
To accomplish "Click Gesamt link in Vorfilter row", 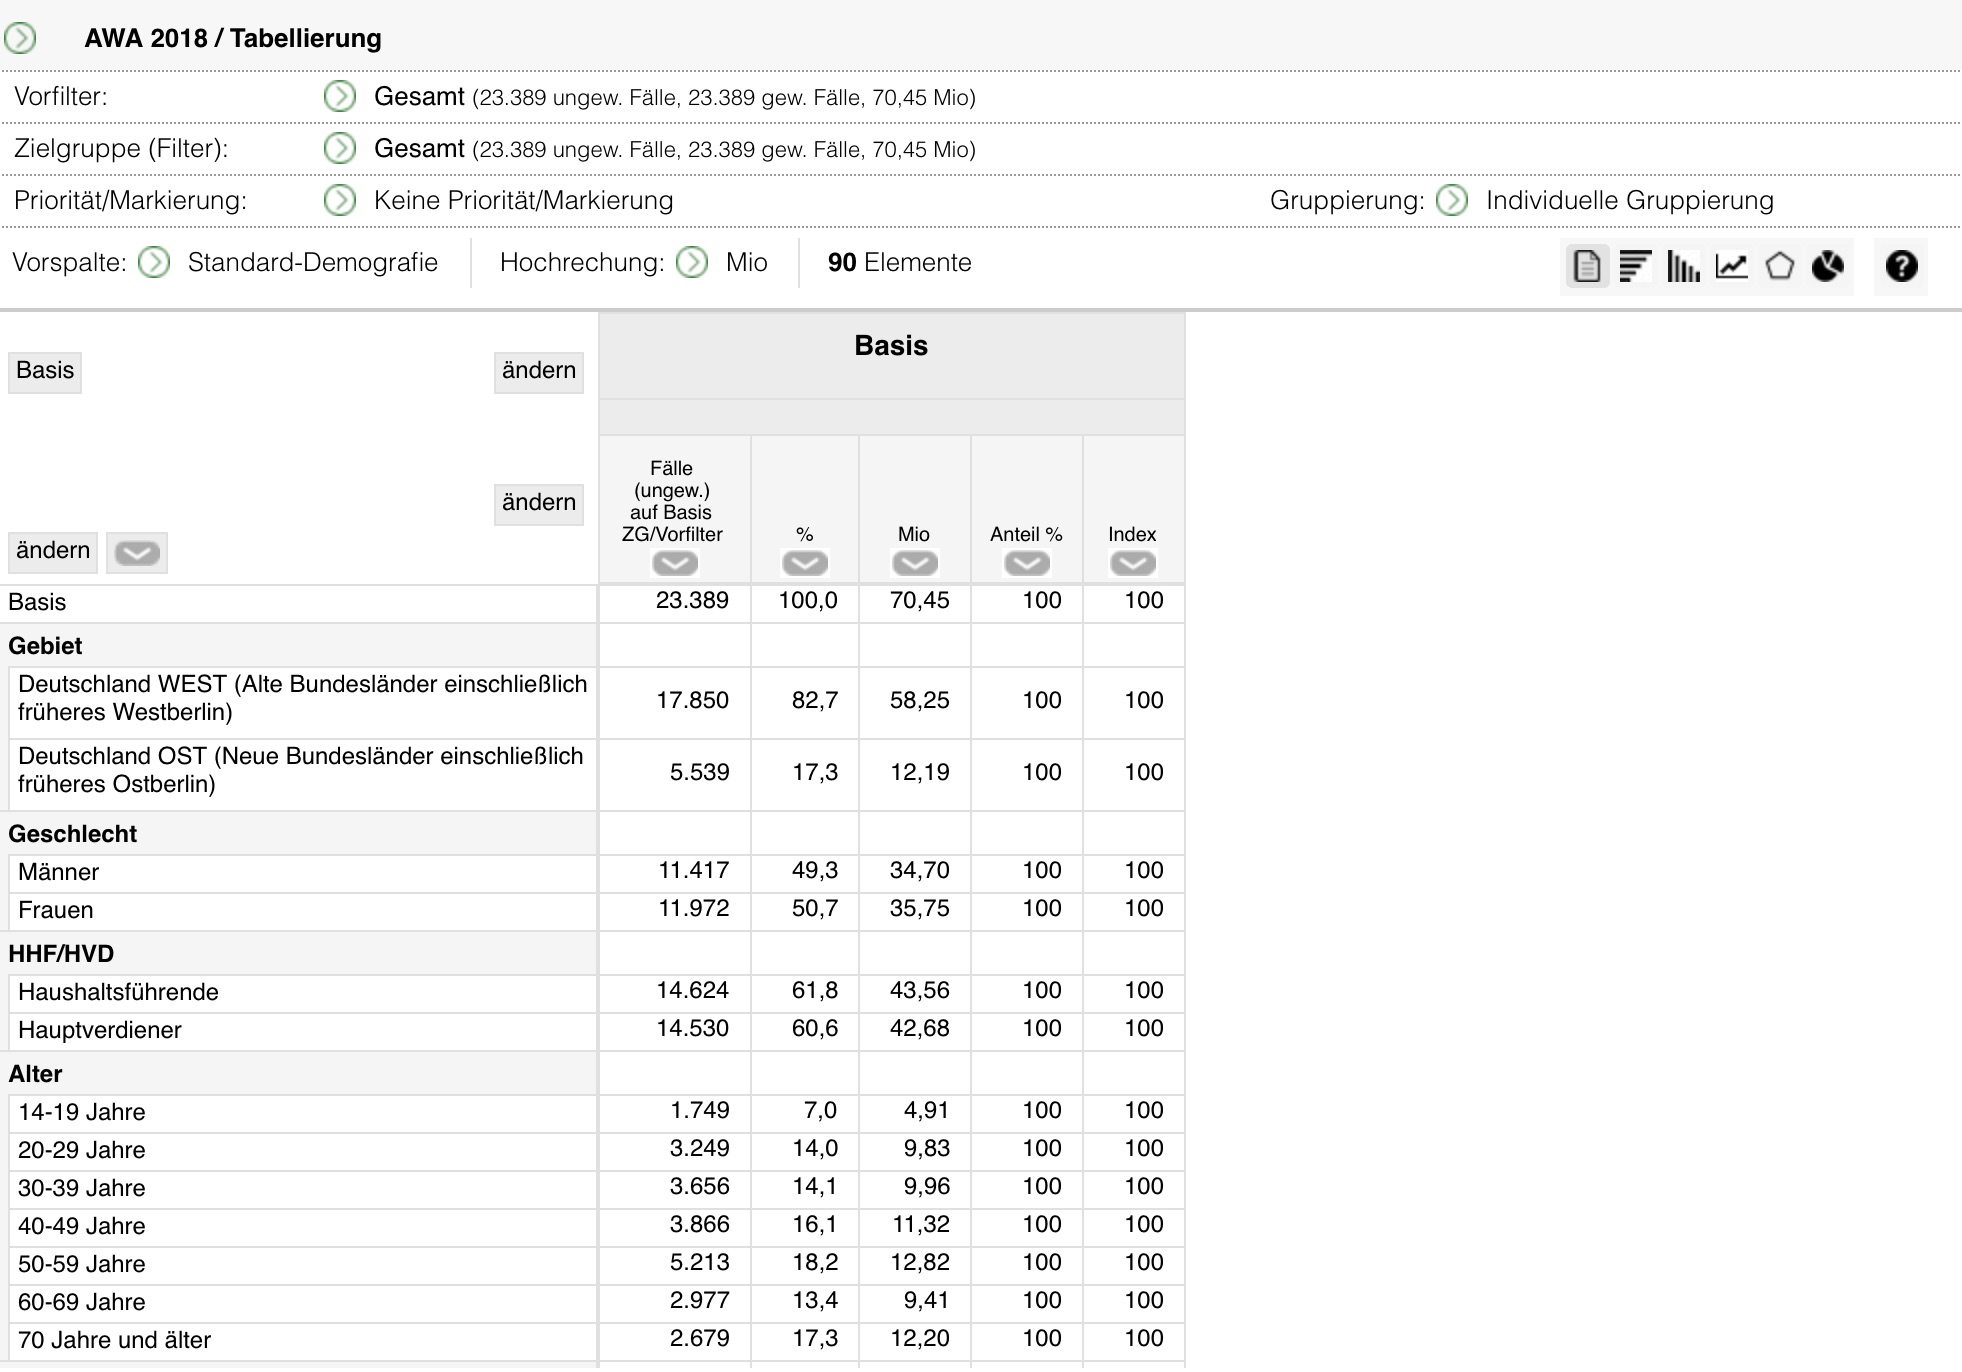I will click(419, 97).
